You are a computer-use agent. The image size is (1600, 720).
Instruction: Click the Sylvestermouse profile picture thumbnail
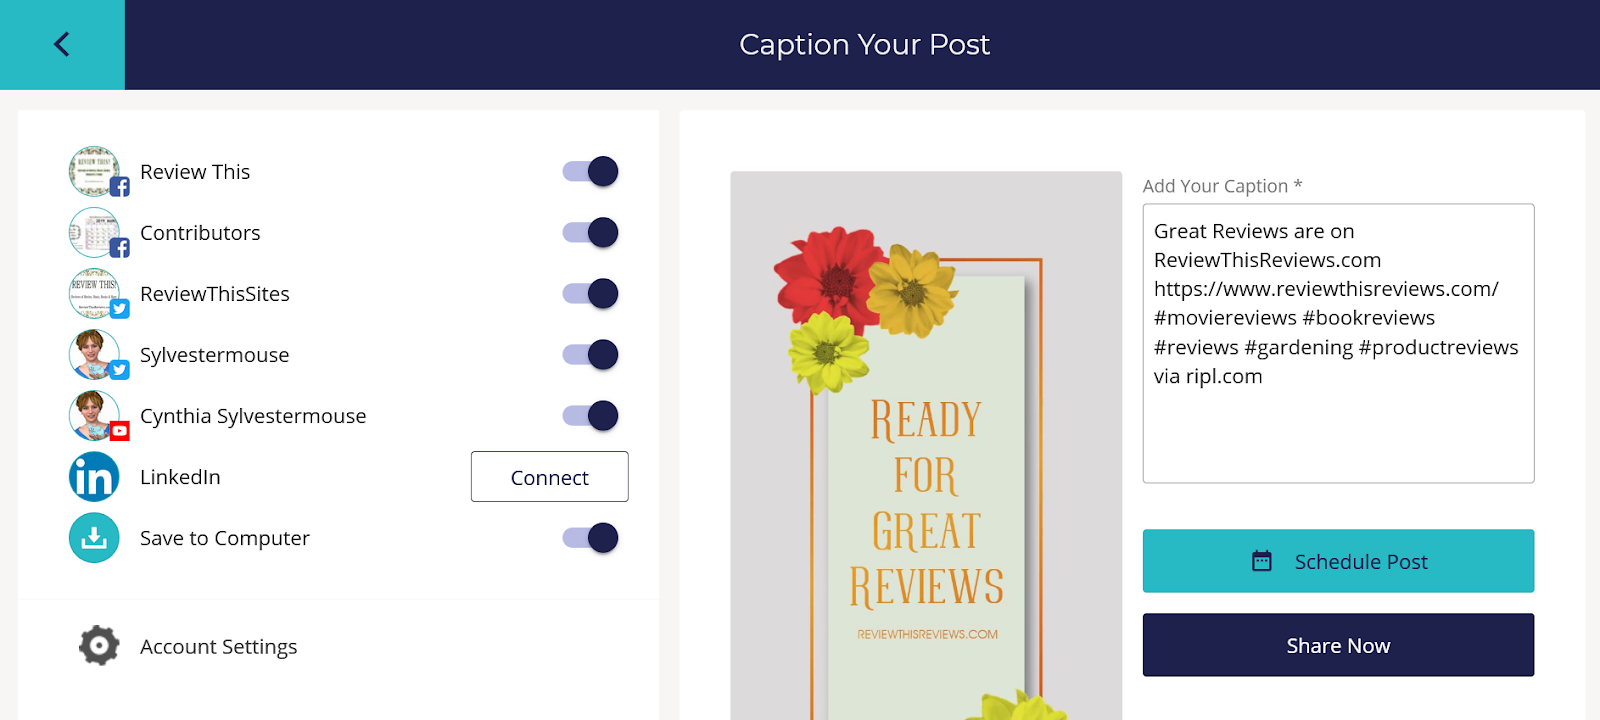click(x=93, y=354)
